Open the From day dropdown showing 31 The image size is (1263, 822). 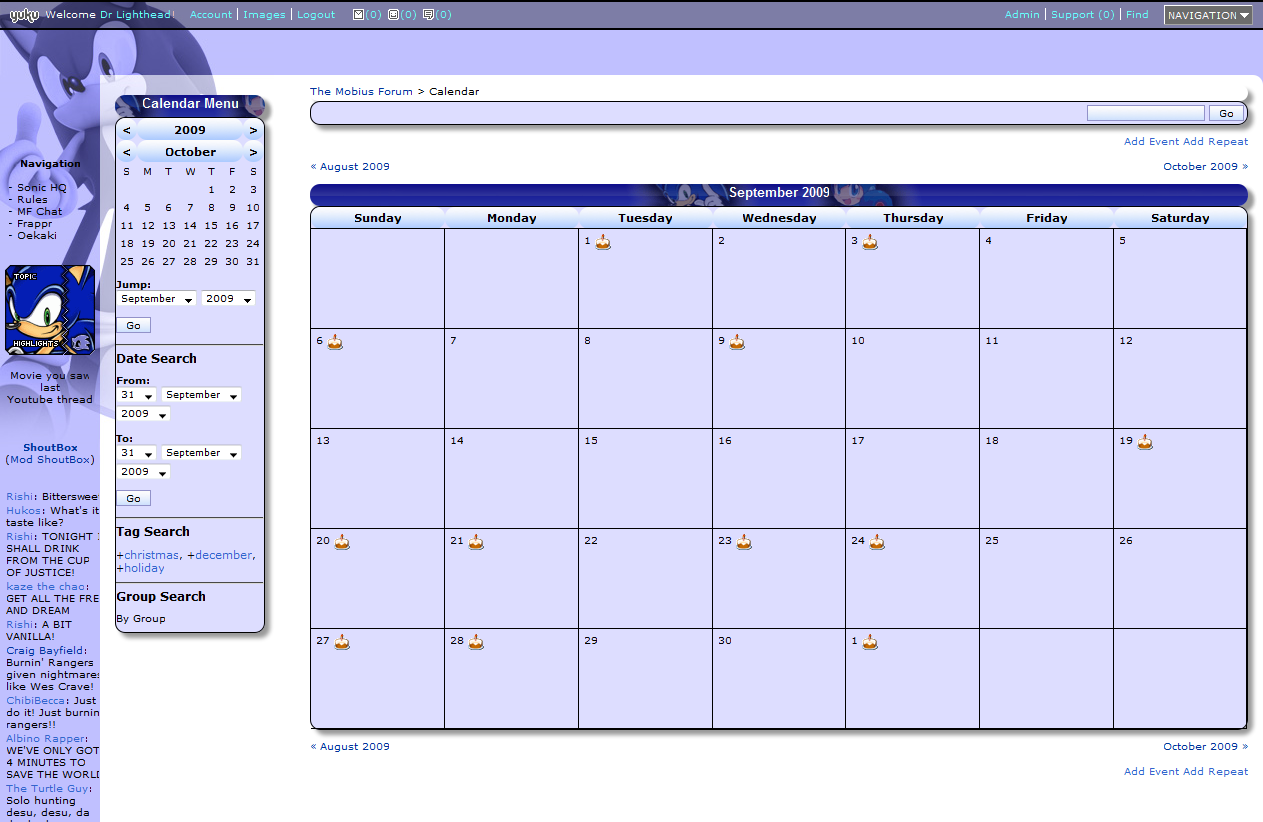136,395
